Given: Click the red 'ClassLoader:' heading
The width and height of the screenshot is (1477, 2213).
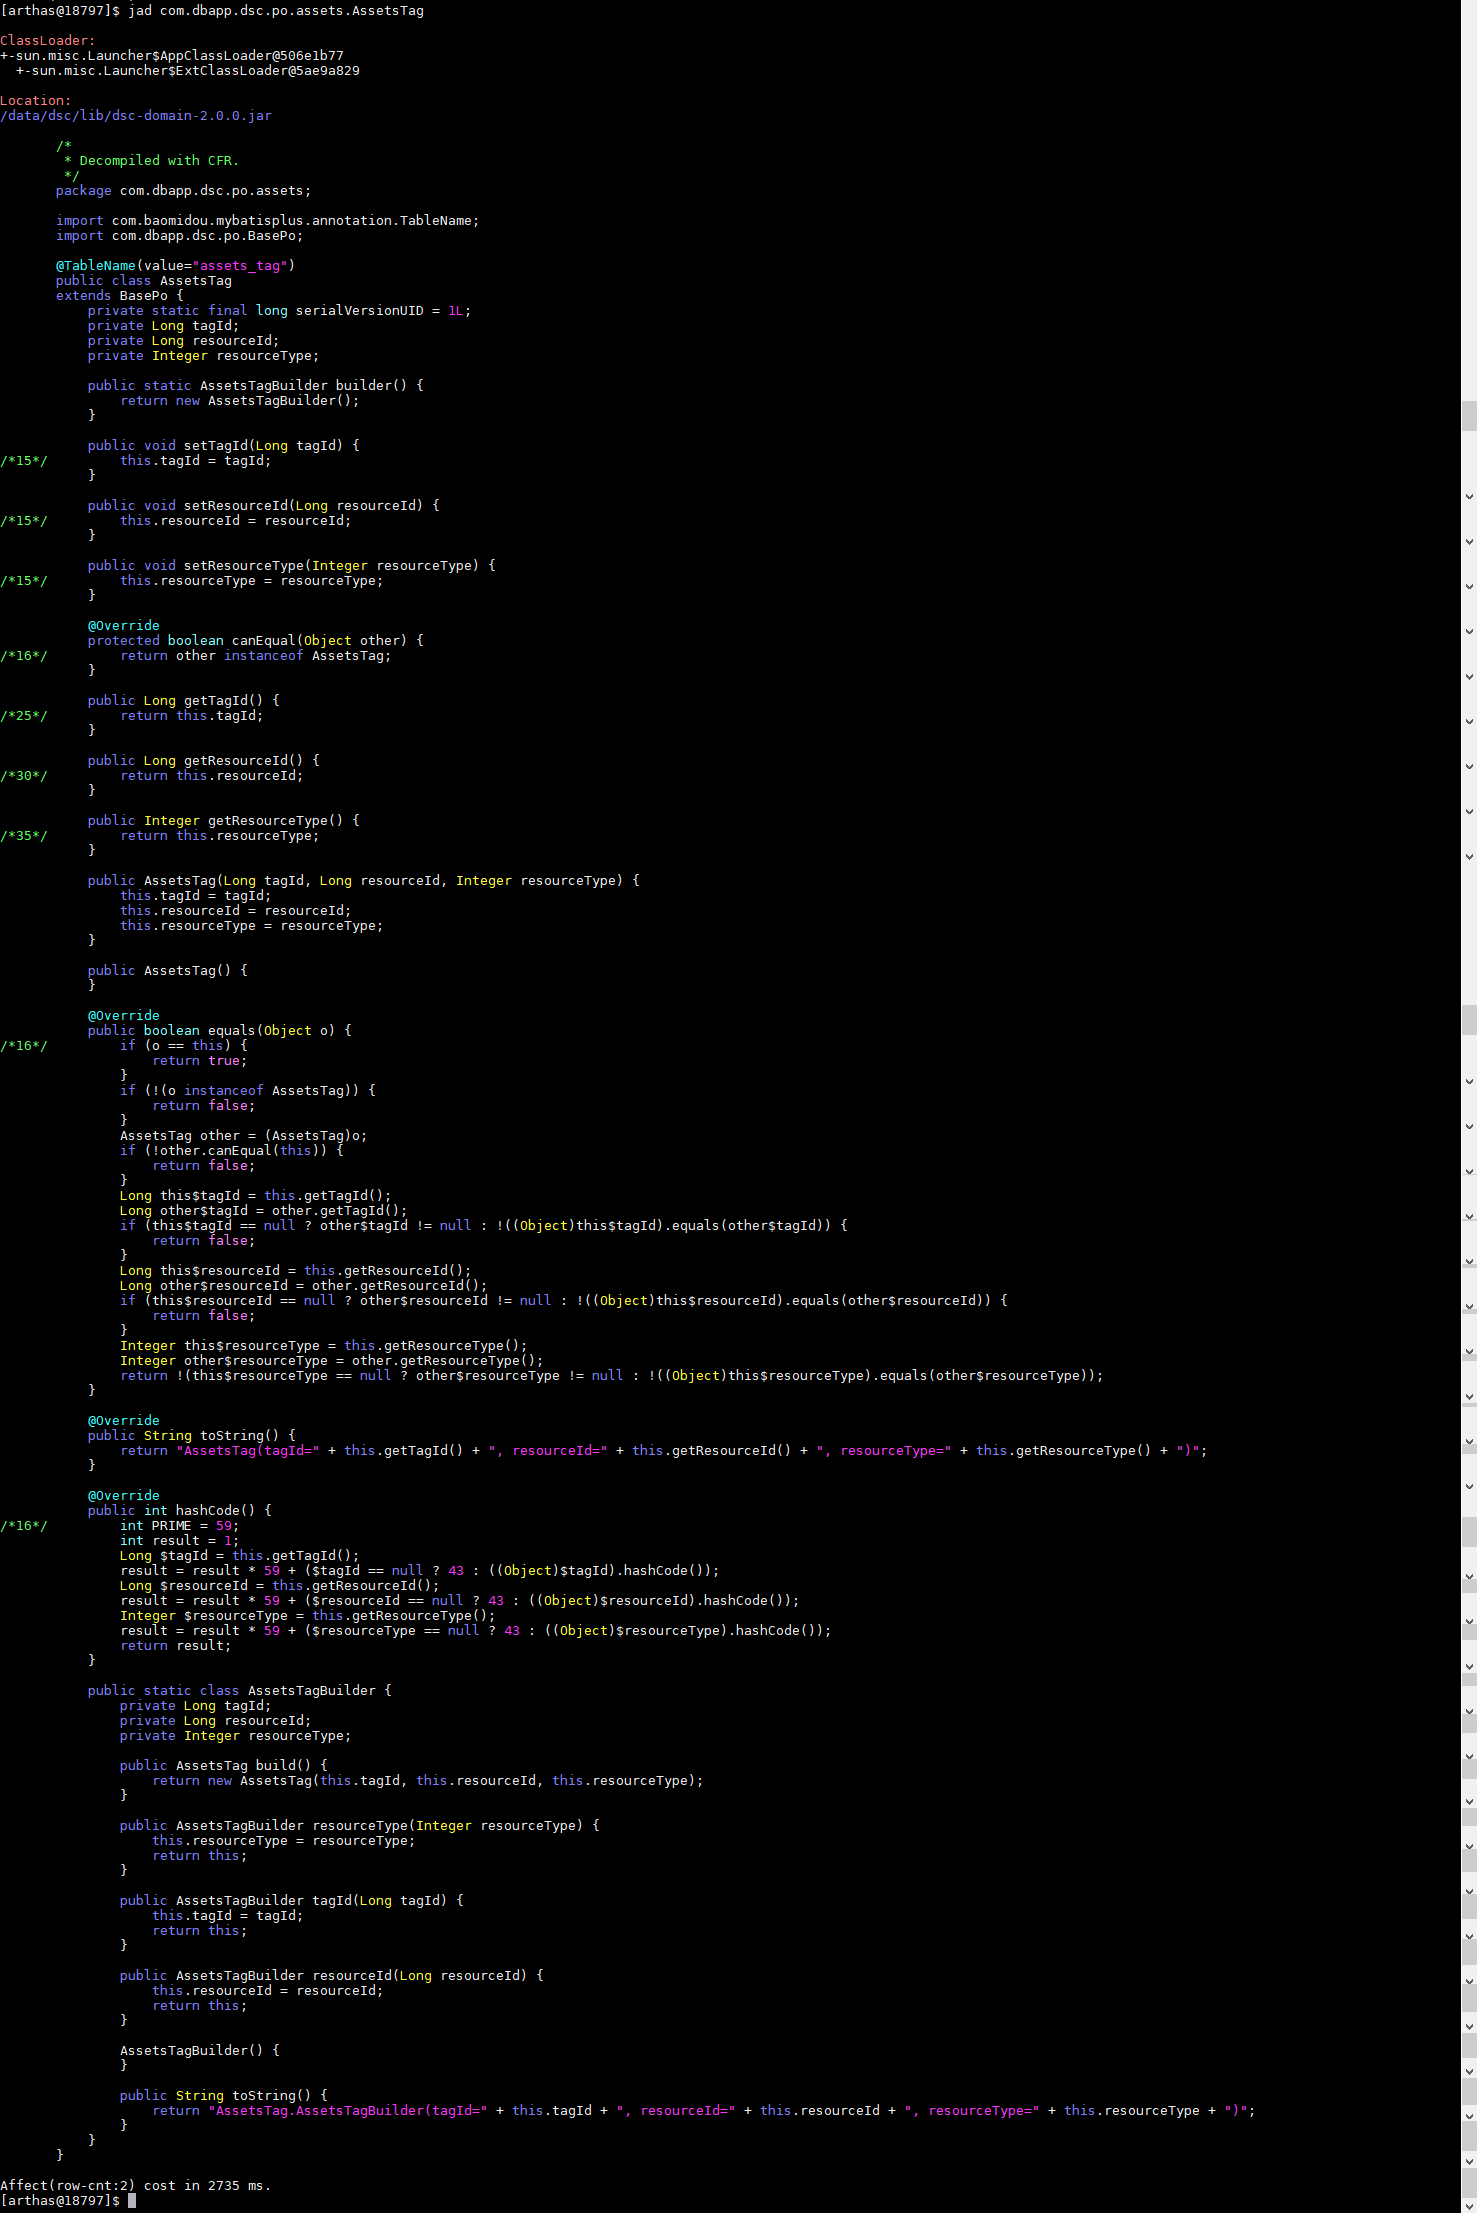Looking at the screenshot, I should pos(48,41).
